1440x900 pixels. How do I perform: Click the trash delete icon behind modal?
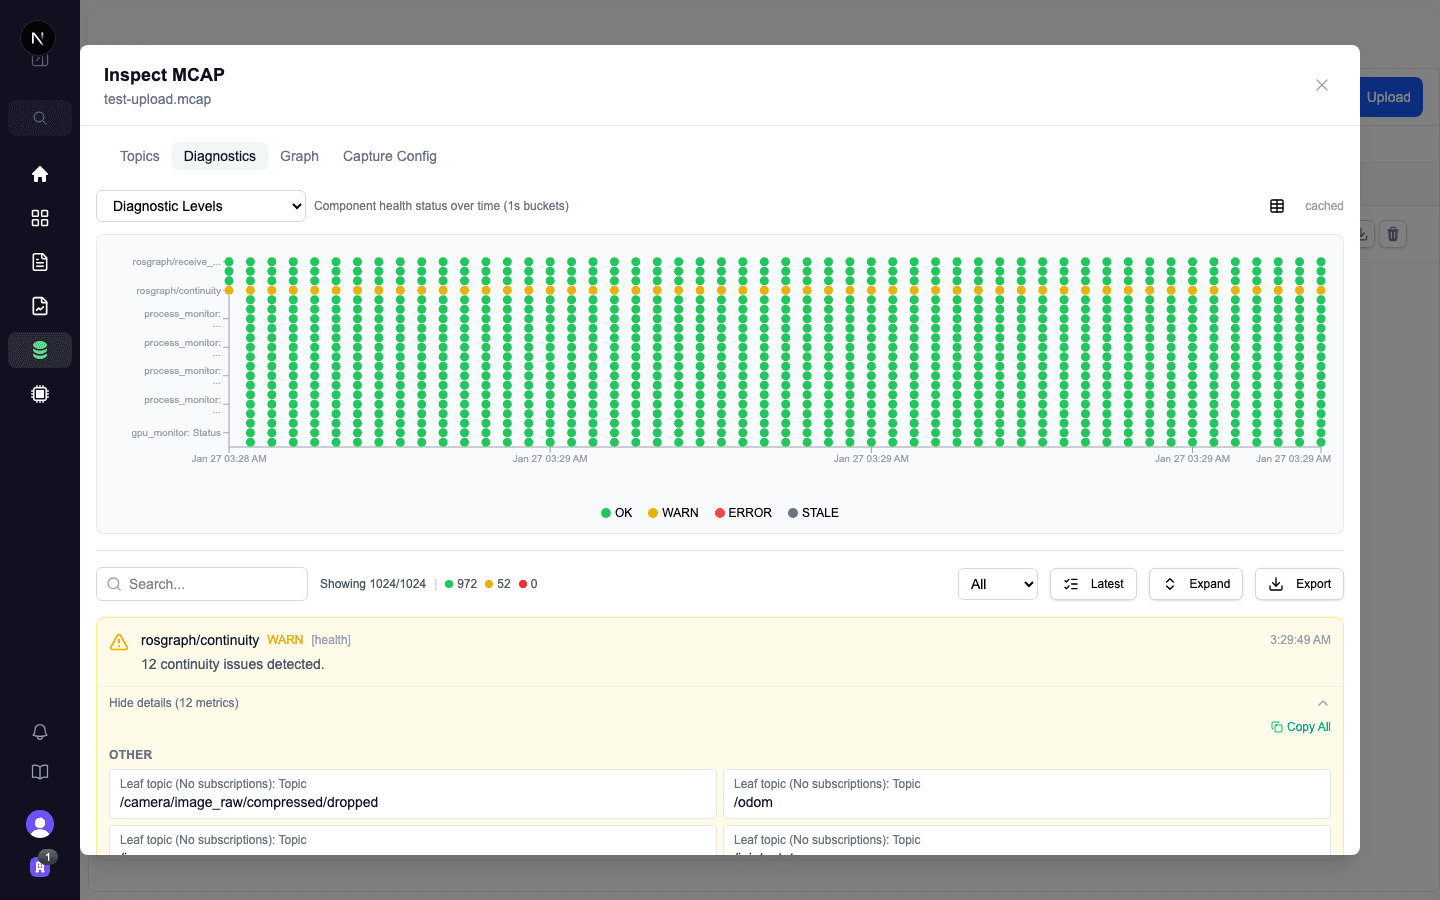click(1393, 234)
